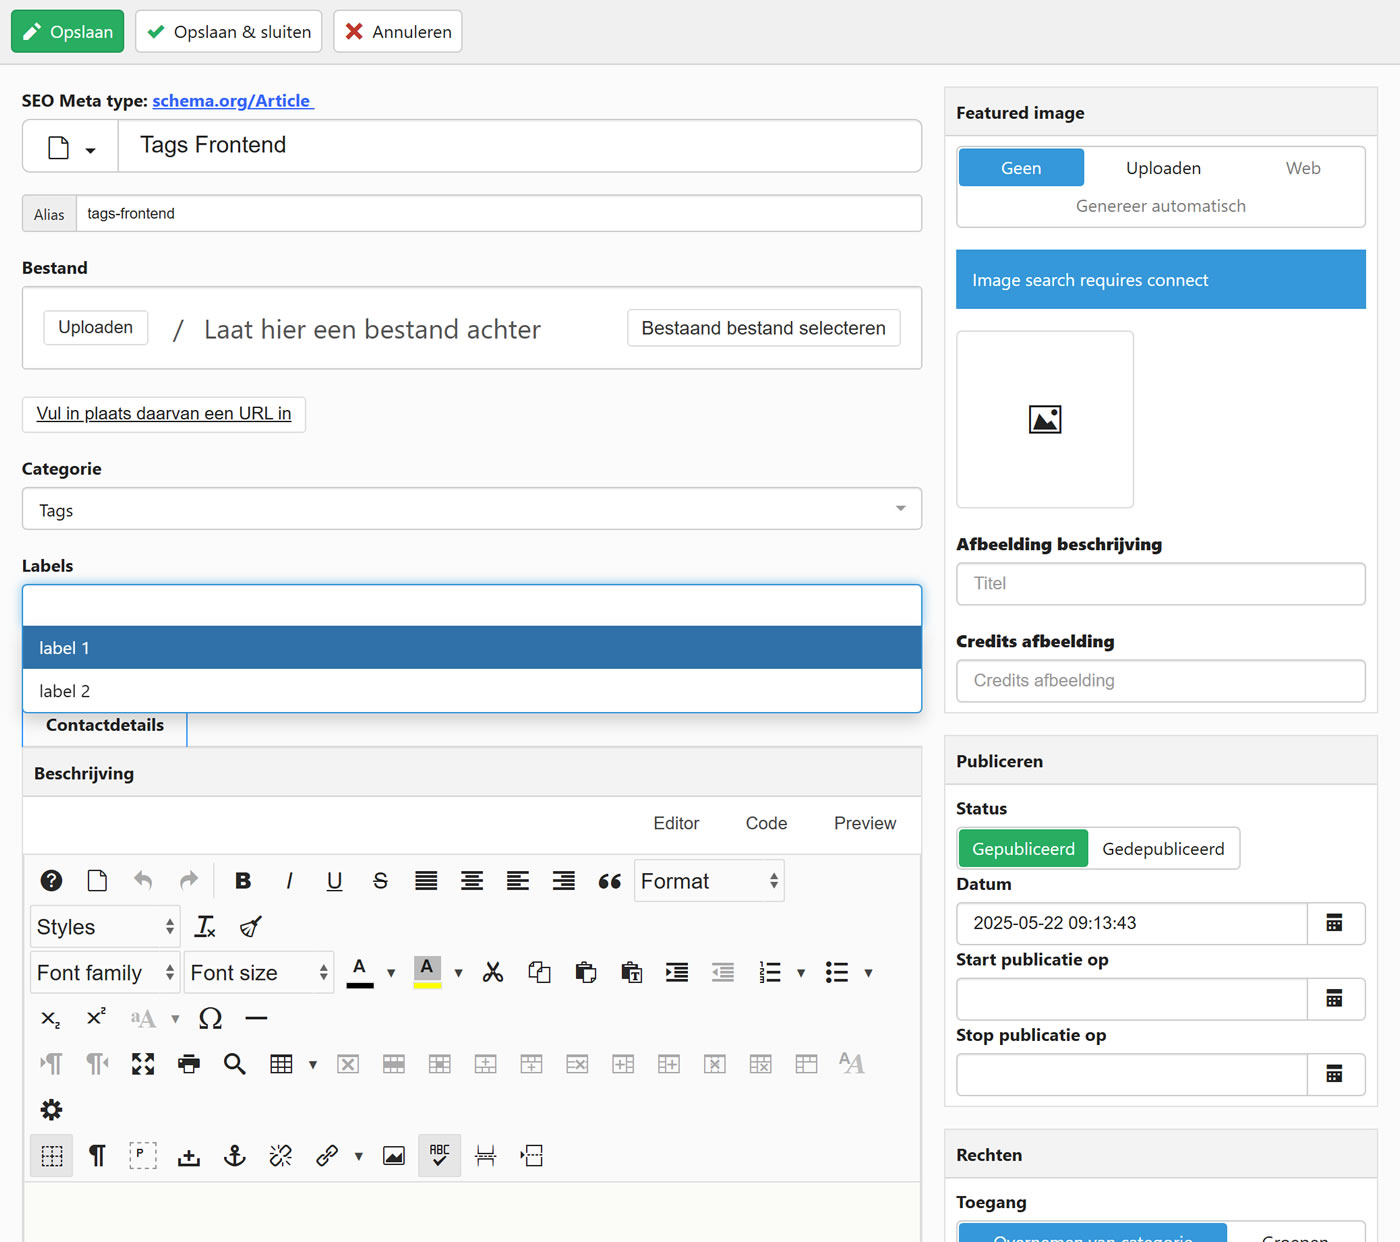Open the print icon in editor toolbar
Screen dimensions: 1400x1242
click(189, 1064)
